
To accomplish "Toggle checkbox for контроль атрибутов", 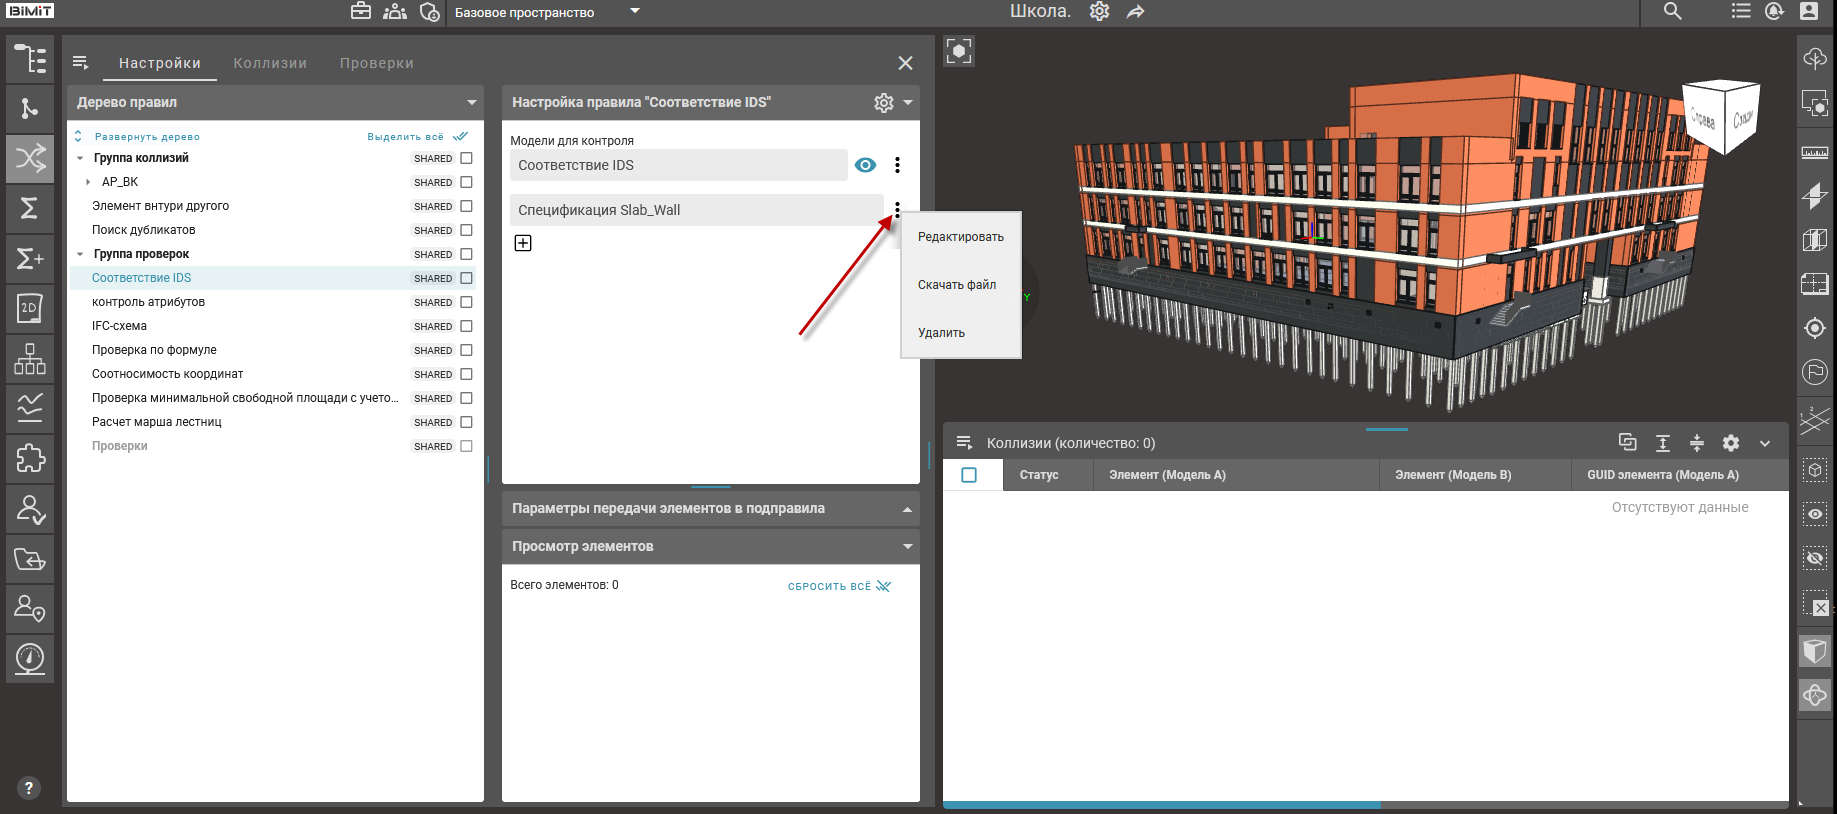I will [466, 302].
